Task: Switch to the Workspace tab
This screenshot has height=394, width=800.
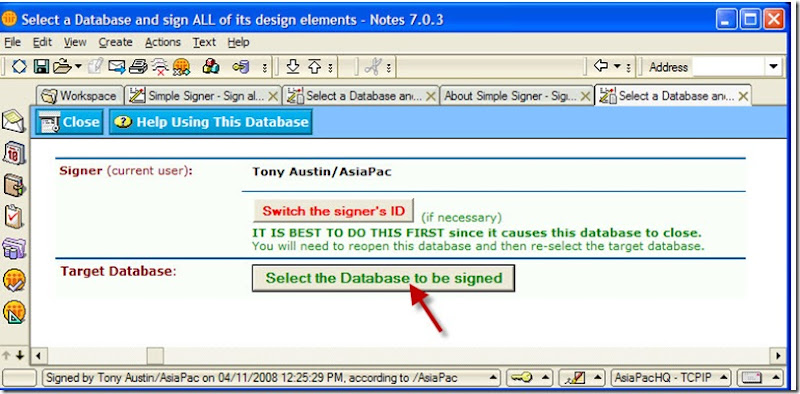Action: point(80,95)
